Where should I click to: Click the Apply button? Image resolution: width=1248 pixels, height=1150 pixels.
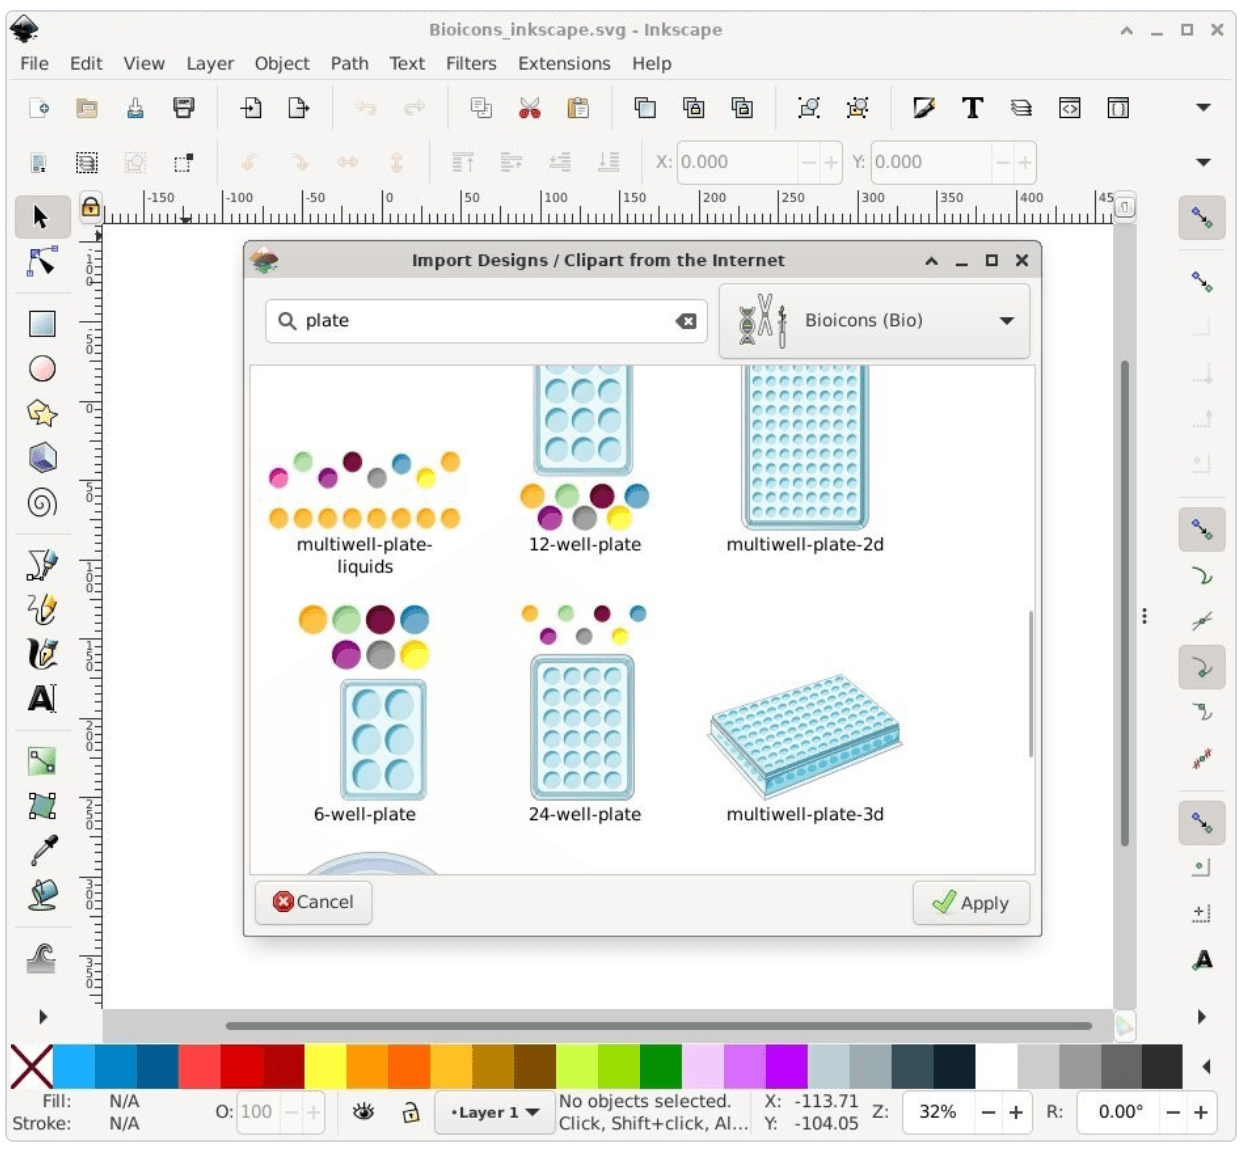(970, 903)
